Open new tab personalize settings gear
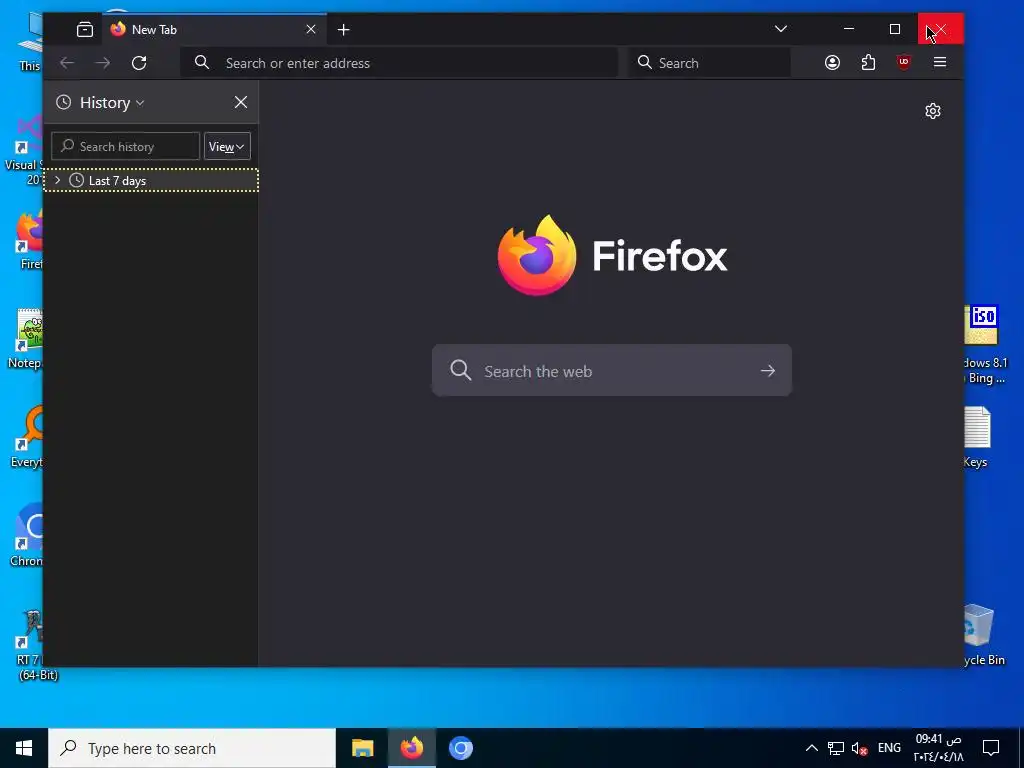The image size is (1024, 768). (933, 111)
